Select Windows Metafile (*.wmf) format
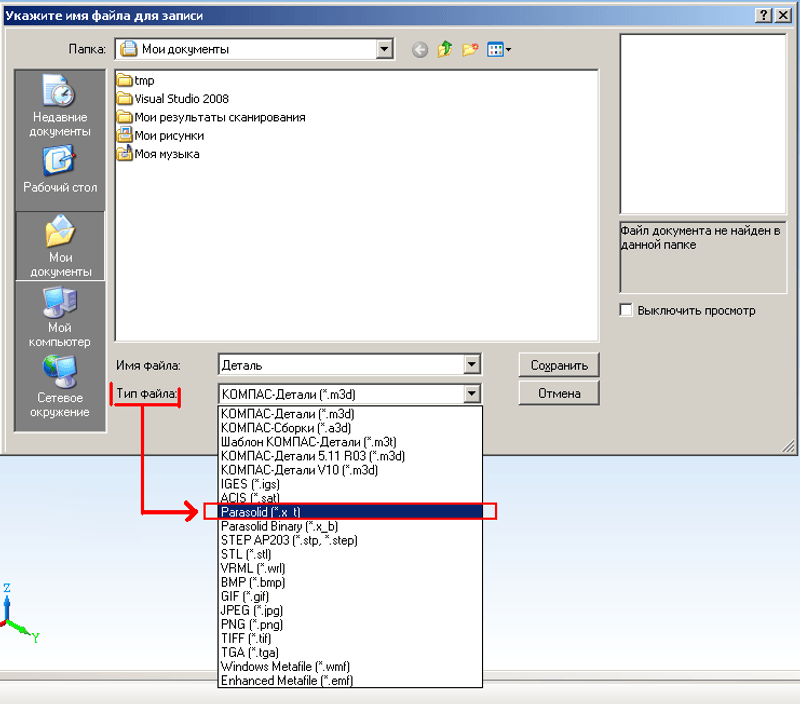Viewport: 800px width, 704px height. (x=350, y=666)
